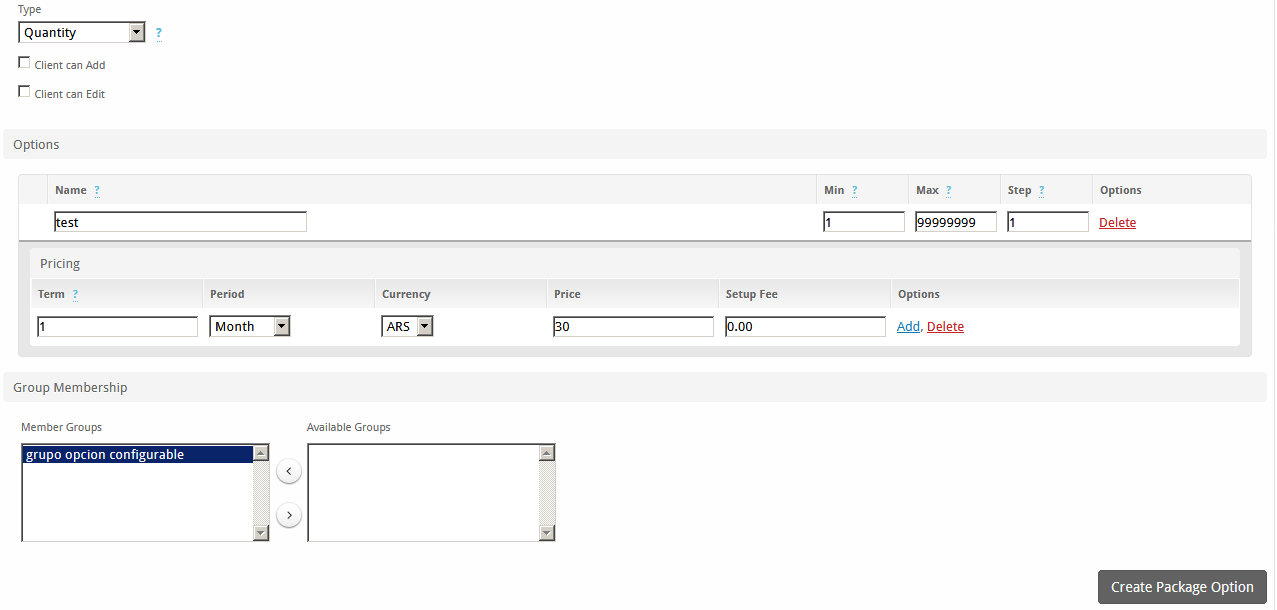Click the Create Package Option button
The height and width of the screenshot is (610, 1277).
[x=1182, y=587]
